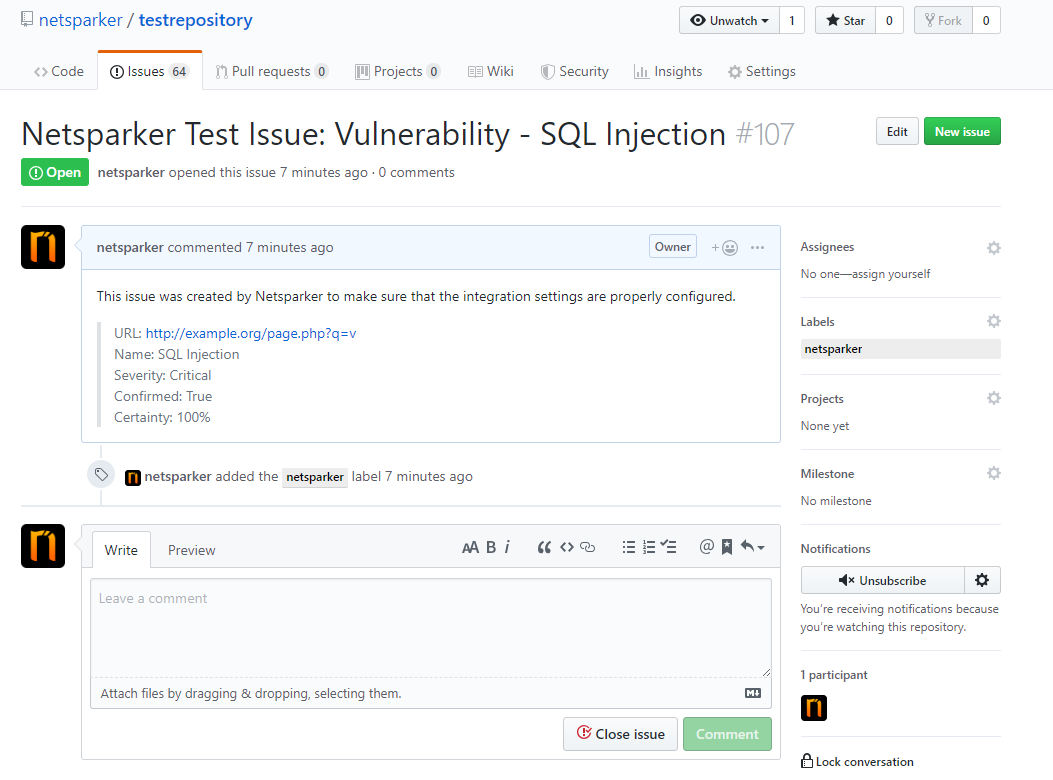Switch to the Preview tab
This screenshot has width=1053, height=780.
[x=191, y=549]
